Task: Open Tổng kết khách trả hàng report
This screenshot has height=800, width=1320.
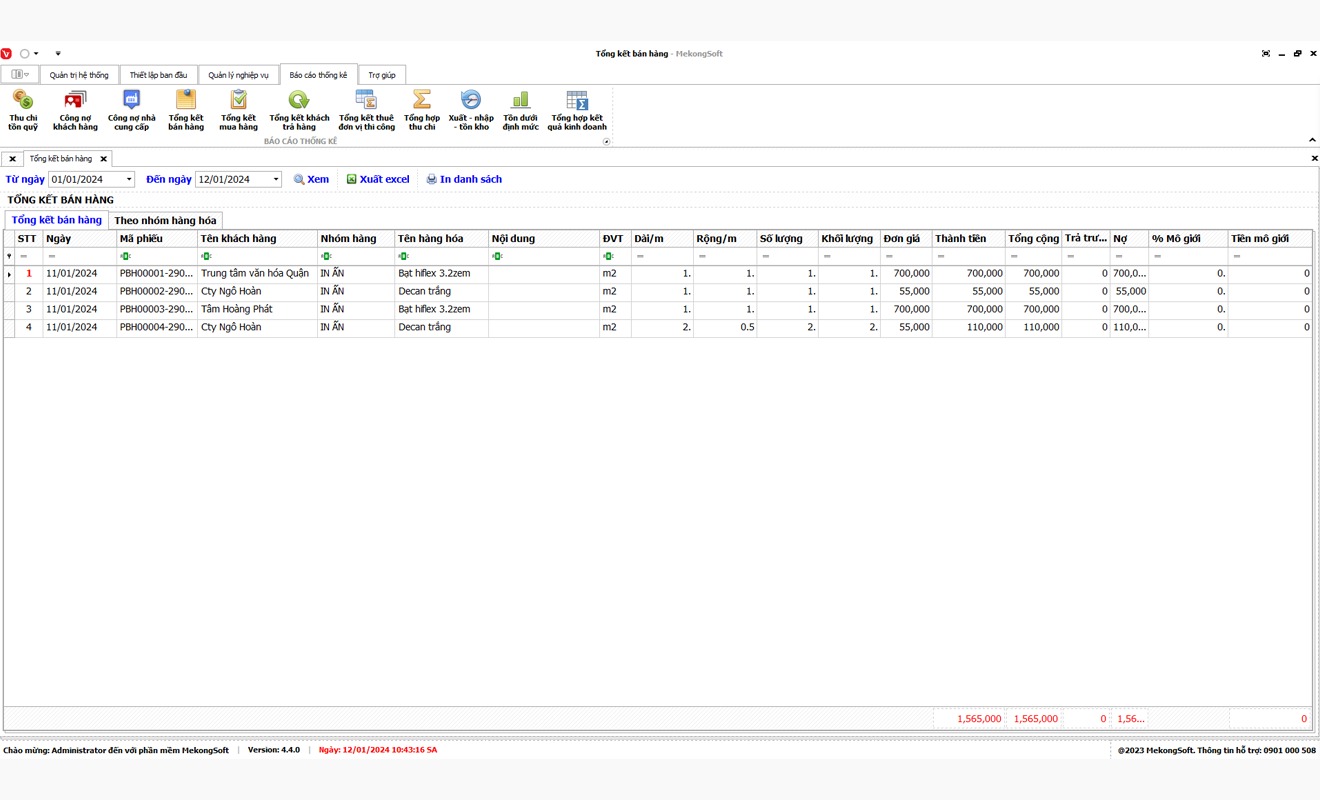Action: (299, 110)
